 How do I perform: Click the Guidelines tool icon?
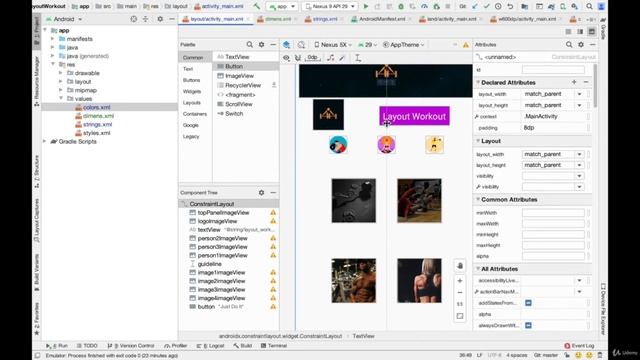point(358,58)
